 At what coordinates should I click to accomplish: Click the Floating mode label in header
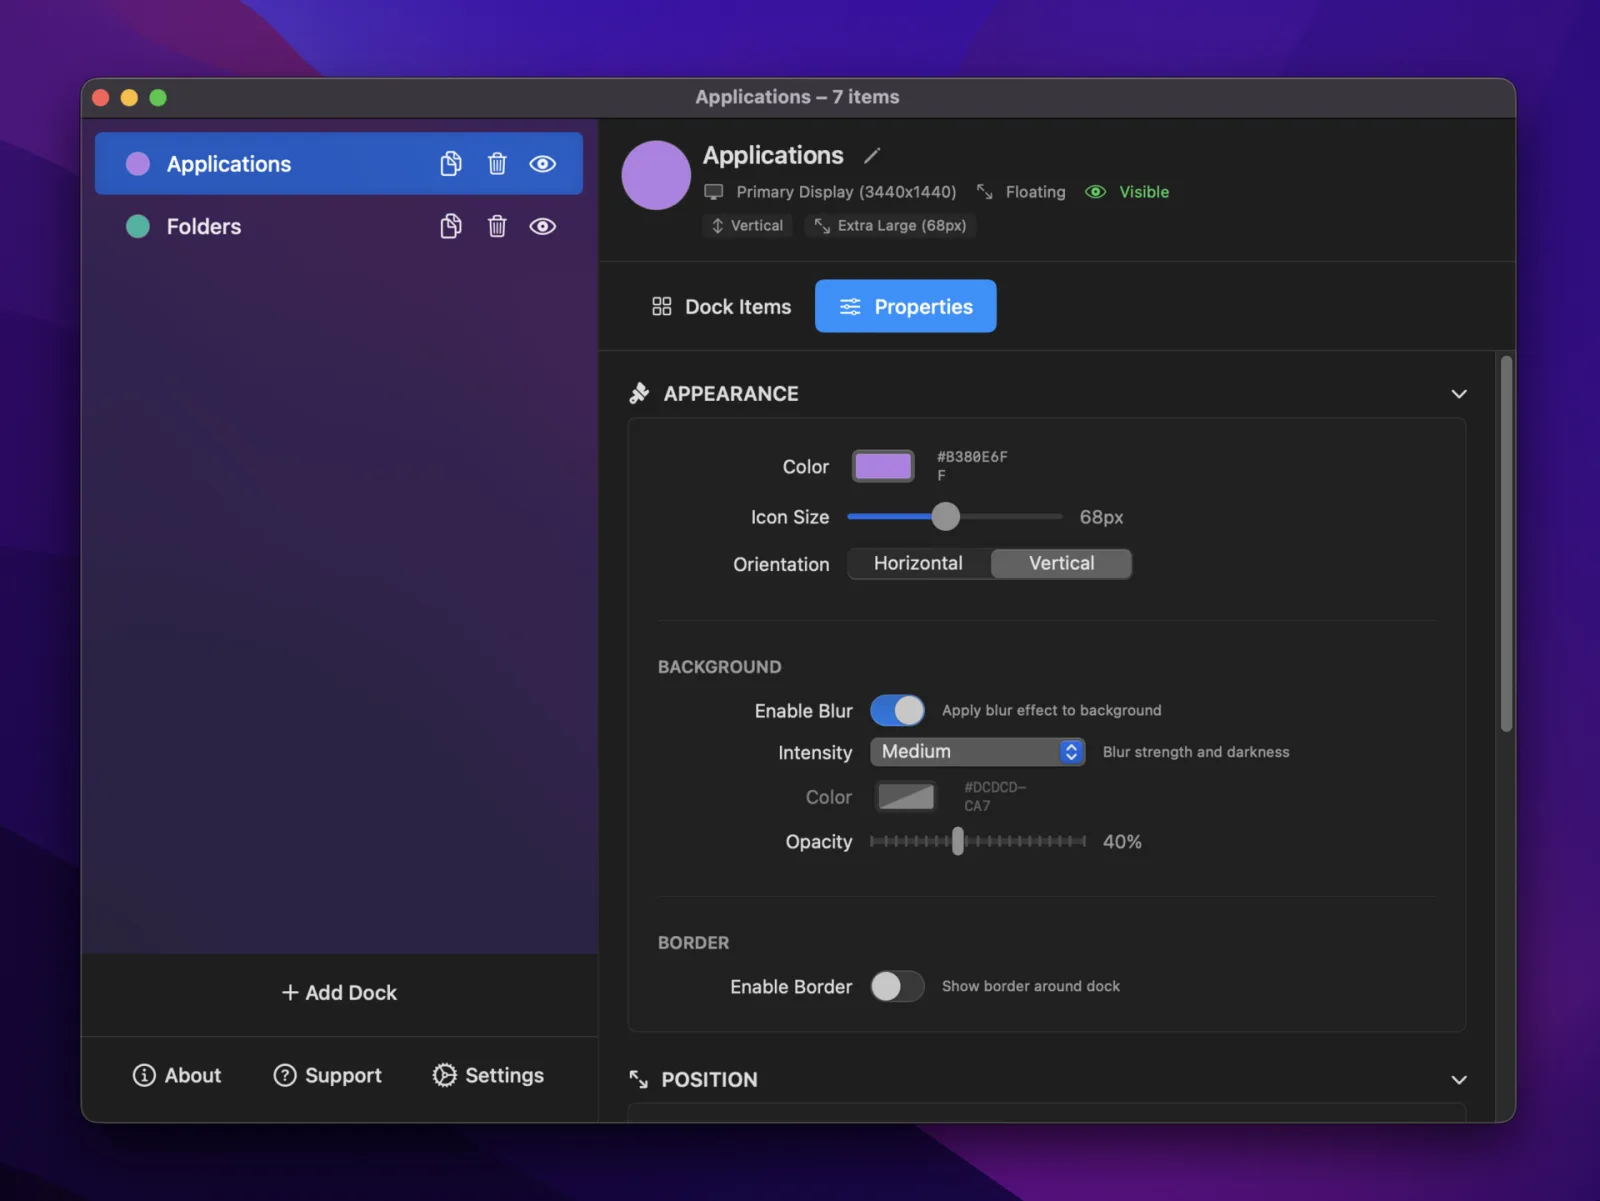(x=1021, y=192)
